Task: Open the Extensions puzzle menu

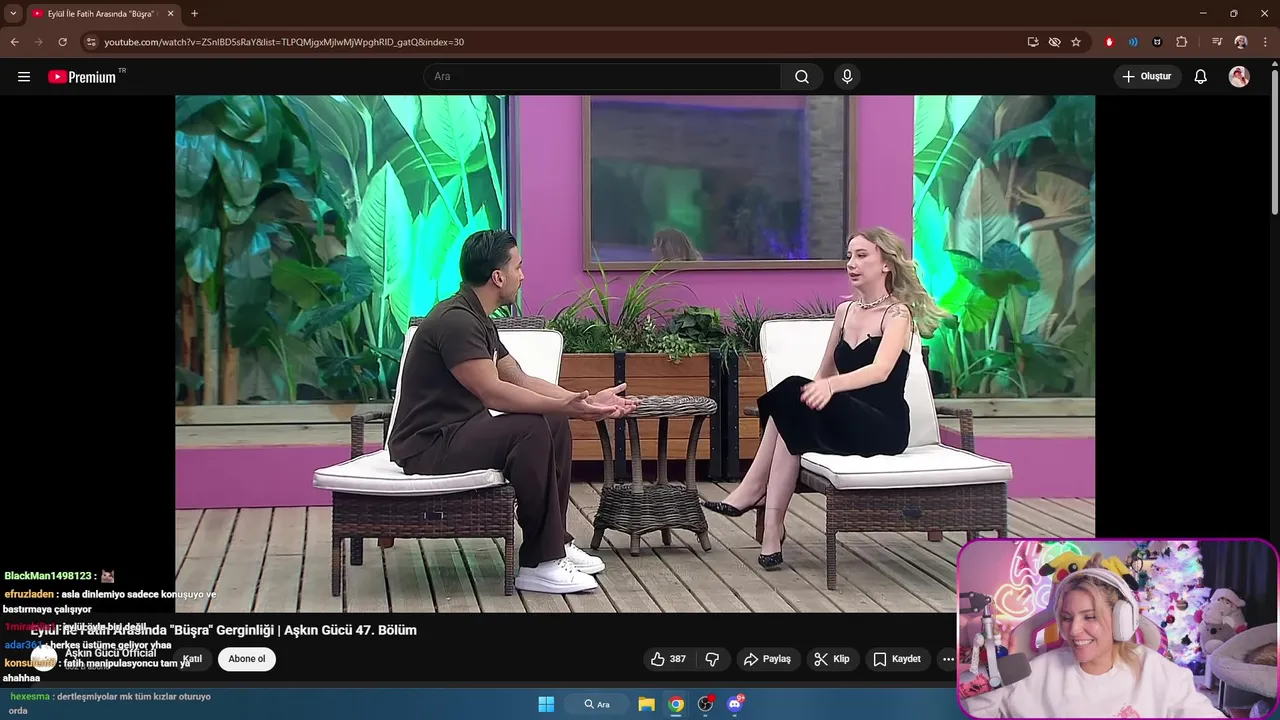Action: pos(1182,42)
